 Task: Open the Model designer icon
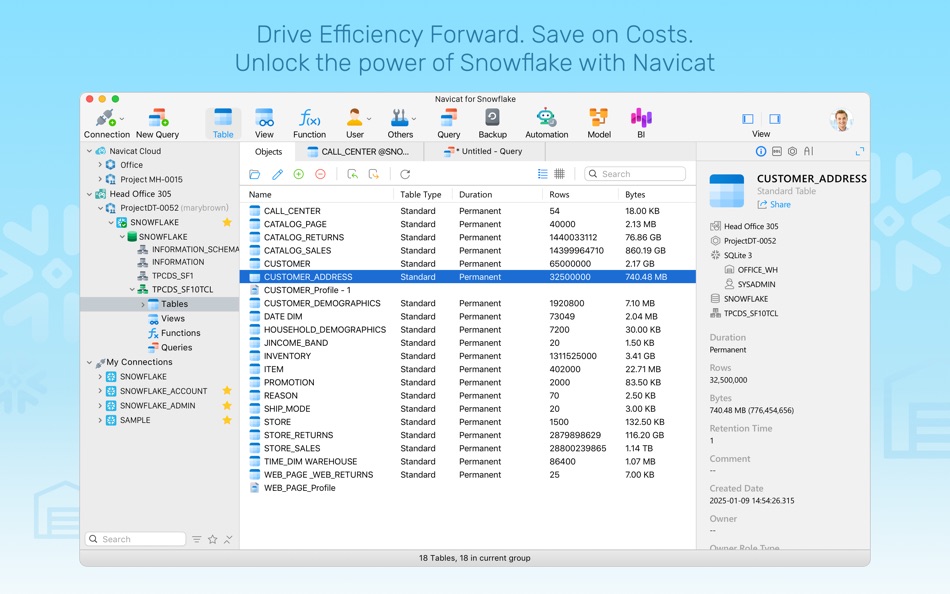coord(597,120)
